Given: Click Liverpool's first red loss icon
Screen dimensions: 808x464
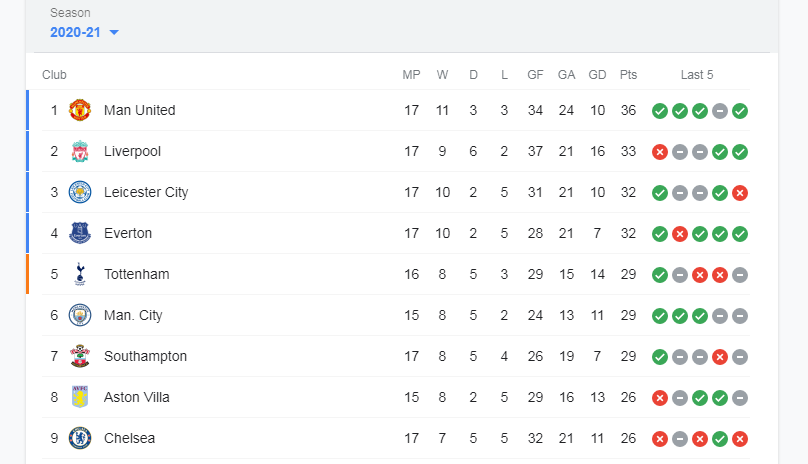Looking at the screenshot, I should tap(660, 152).
